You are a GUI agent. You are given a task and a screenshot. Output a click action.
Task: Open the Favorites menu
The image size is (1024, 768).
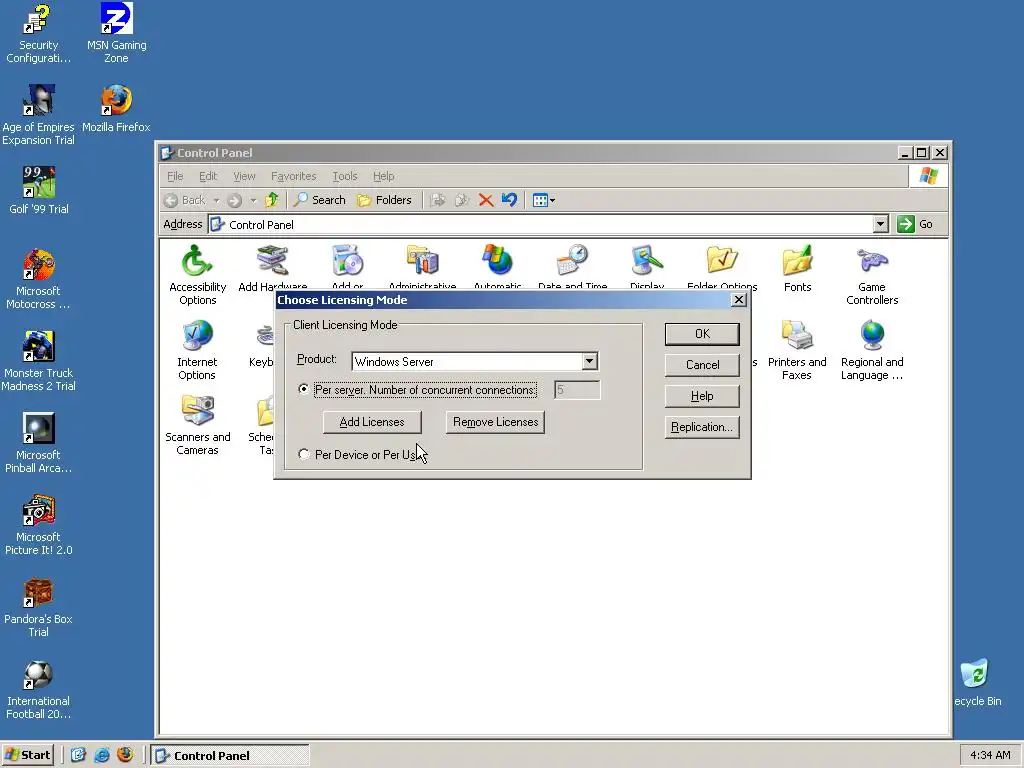click(293, 176)
